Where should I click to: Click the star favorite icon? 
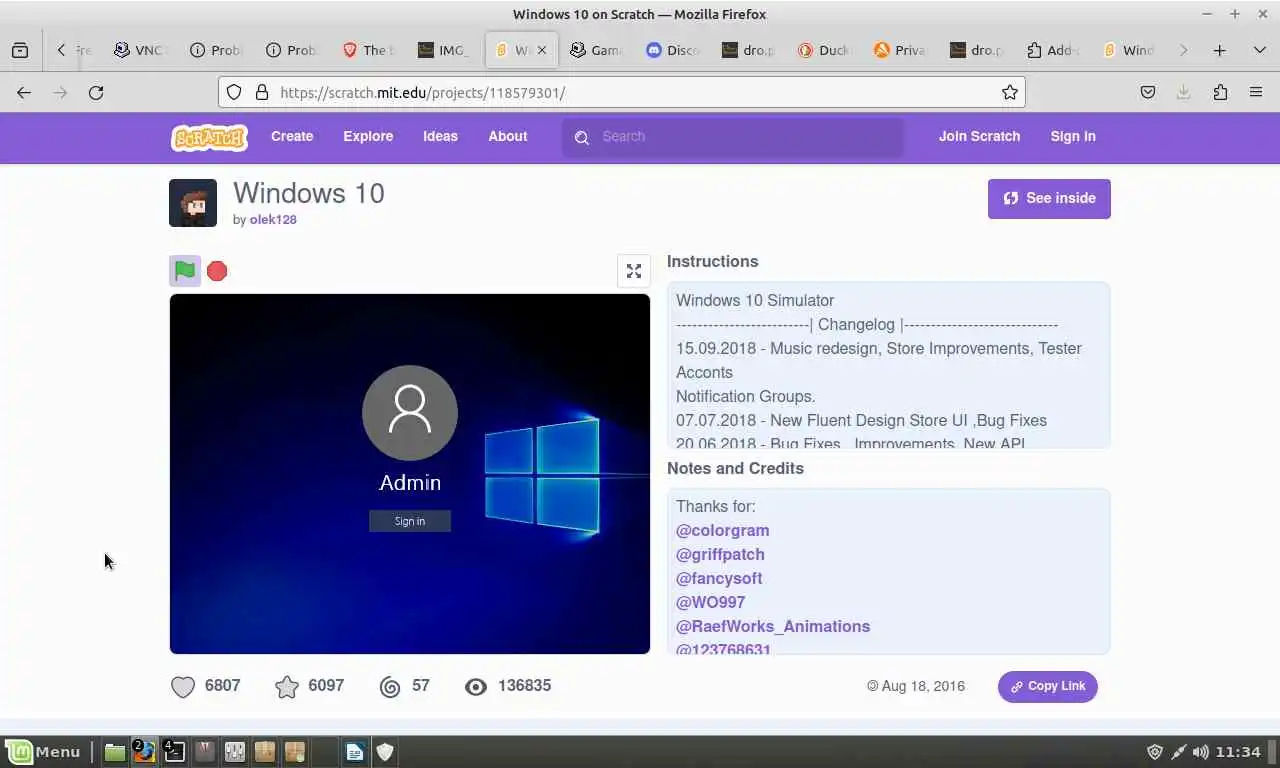[287, 687]
